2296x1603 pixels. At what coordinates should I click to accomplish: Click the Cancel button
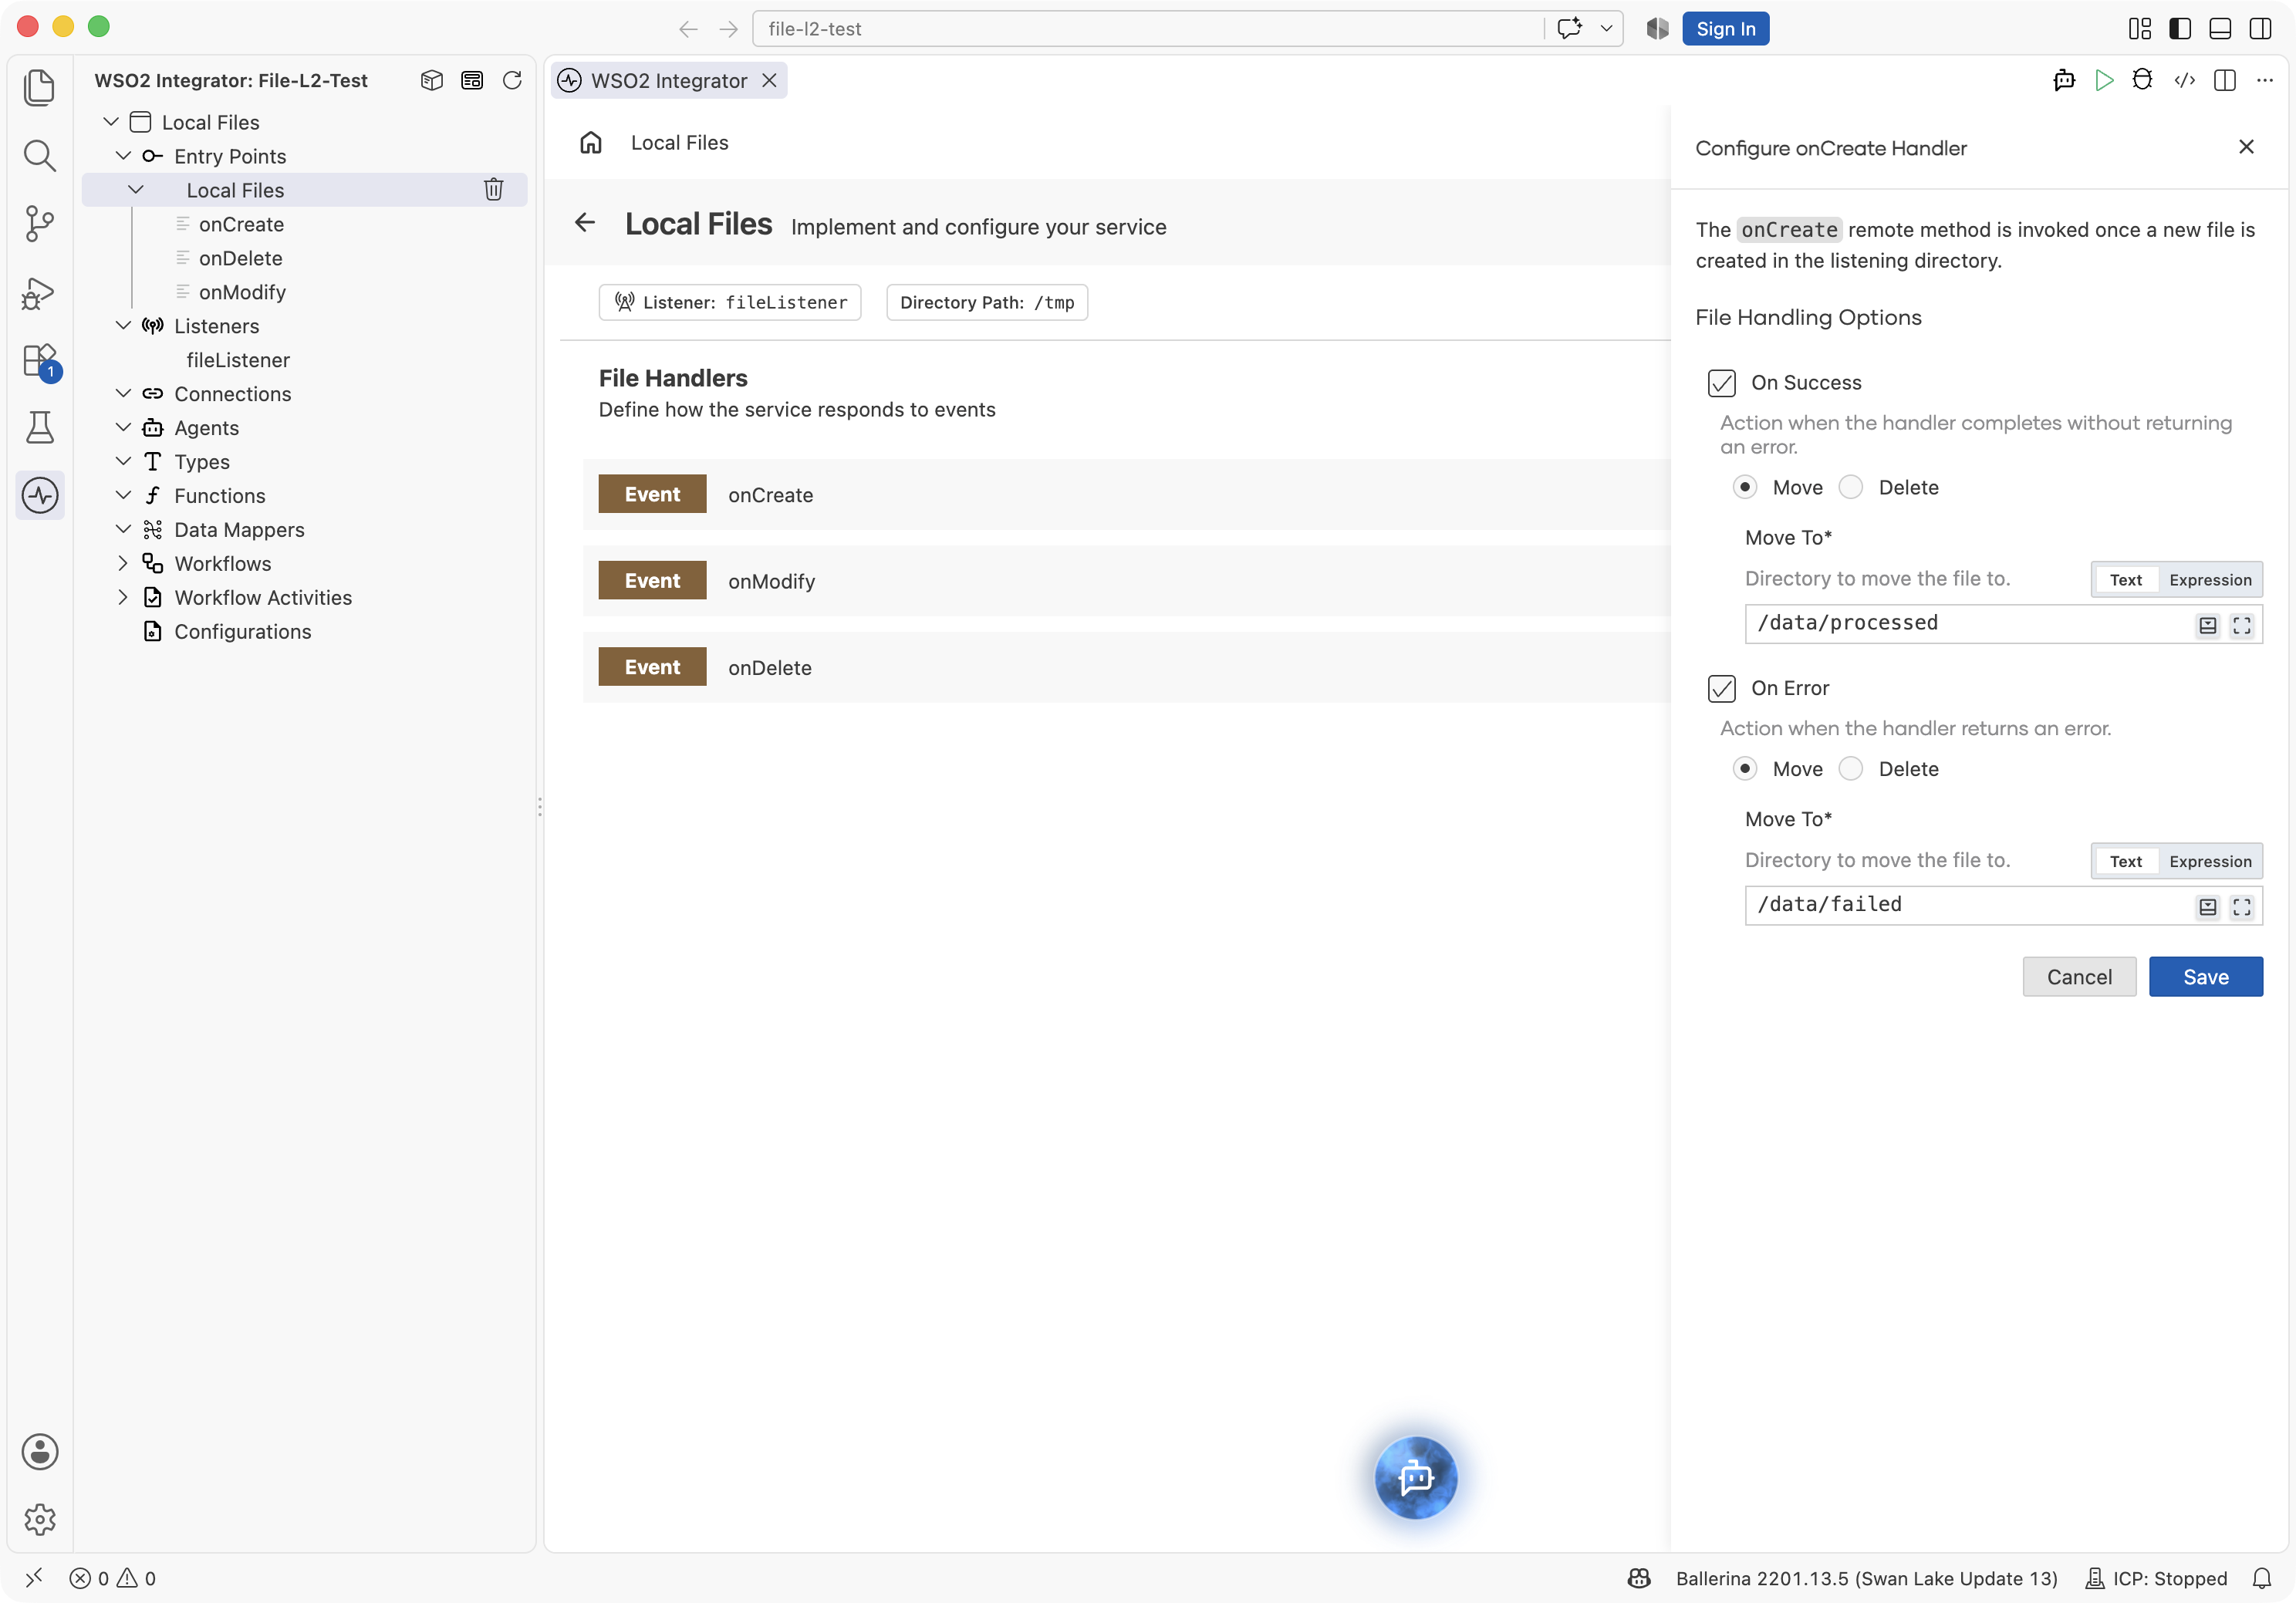(x=2079, y=977)
